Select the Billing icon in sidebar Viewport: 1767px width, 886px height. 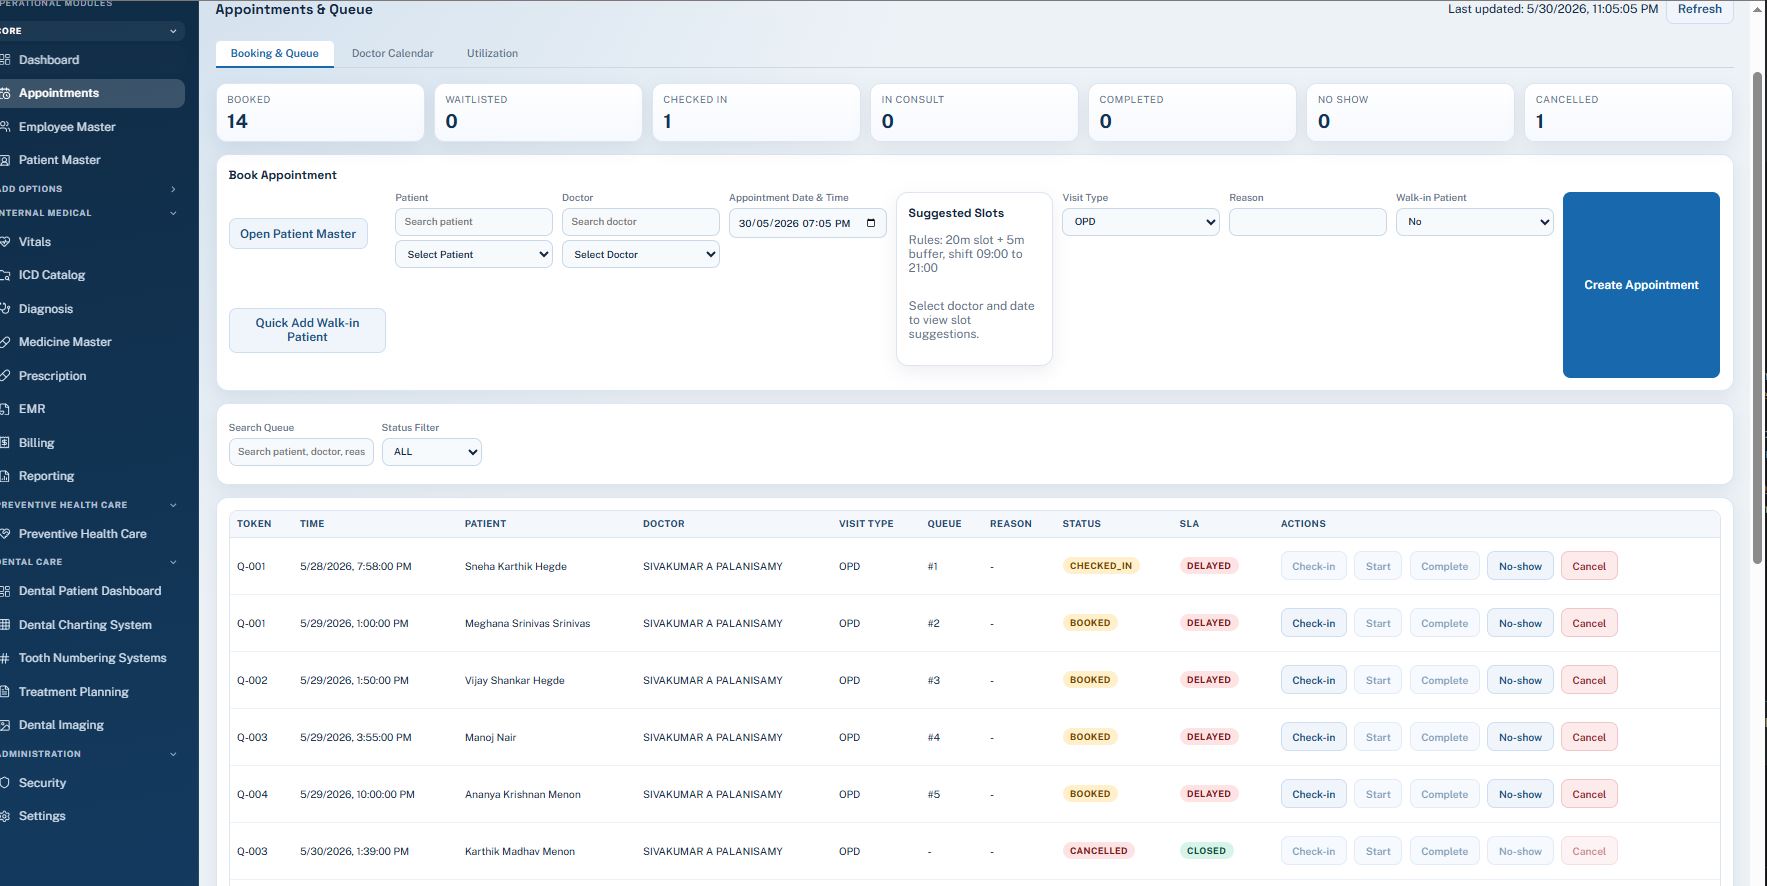pyautogui.click(x=5, y=443)
